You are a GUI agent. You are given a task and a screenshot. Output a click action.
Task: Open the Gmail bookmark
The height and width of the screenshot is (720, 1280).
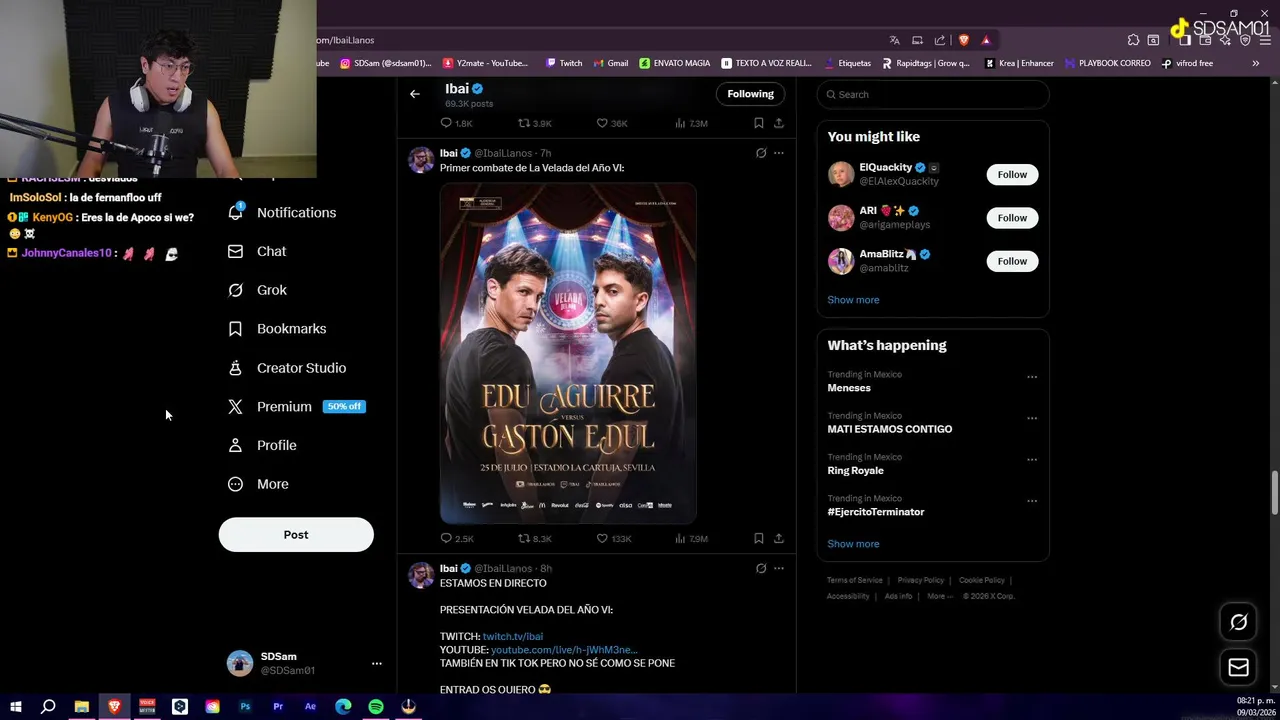pyautogui.click(x=610, y=63)
